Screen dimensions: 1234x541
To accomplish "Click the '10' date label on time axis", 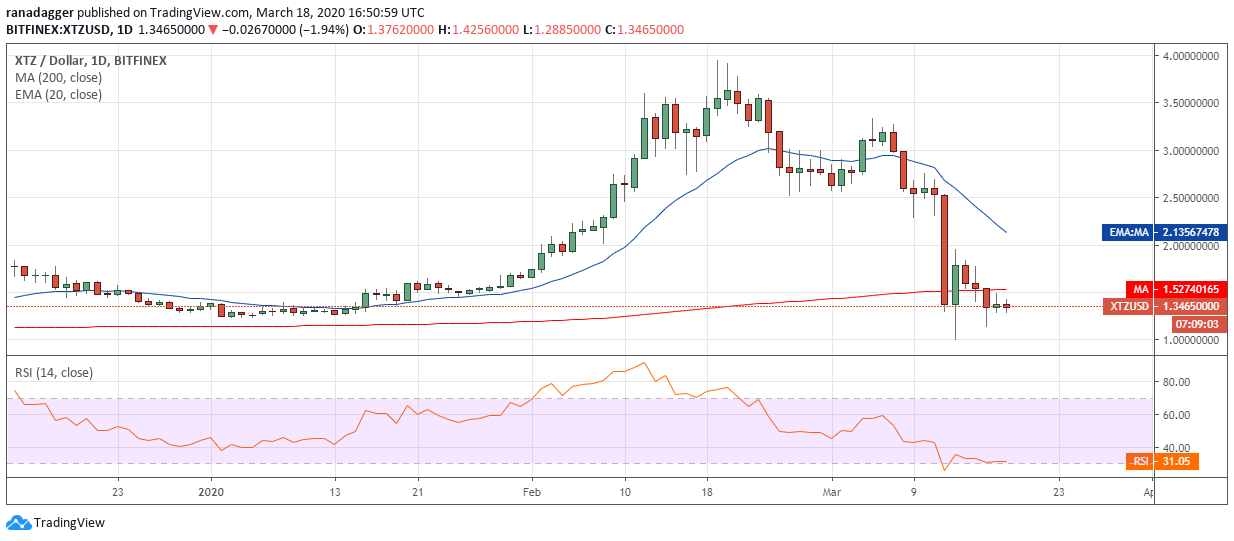I will click(624, 492).
